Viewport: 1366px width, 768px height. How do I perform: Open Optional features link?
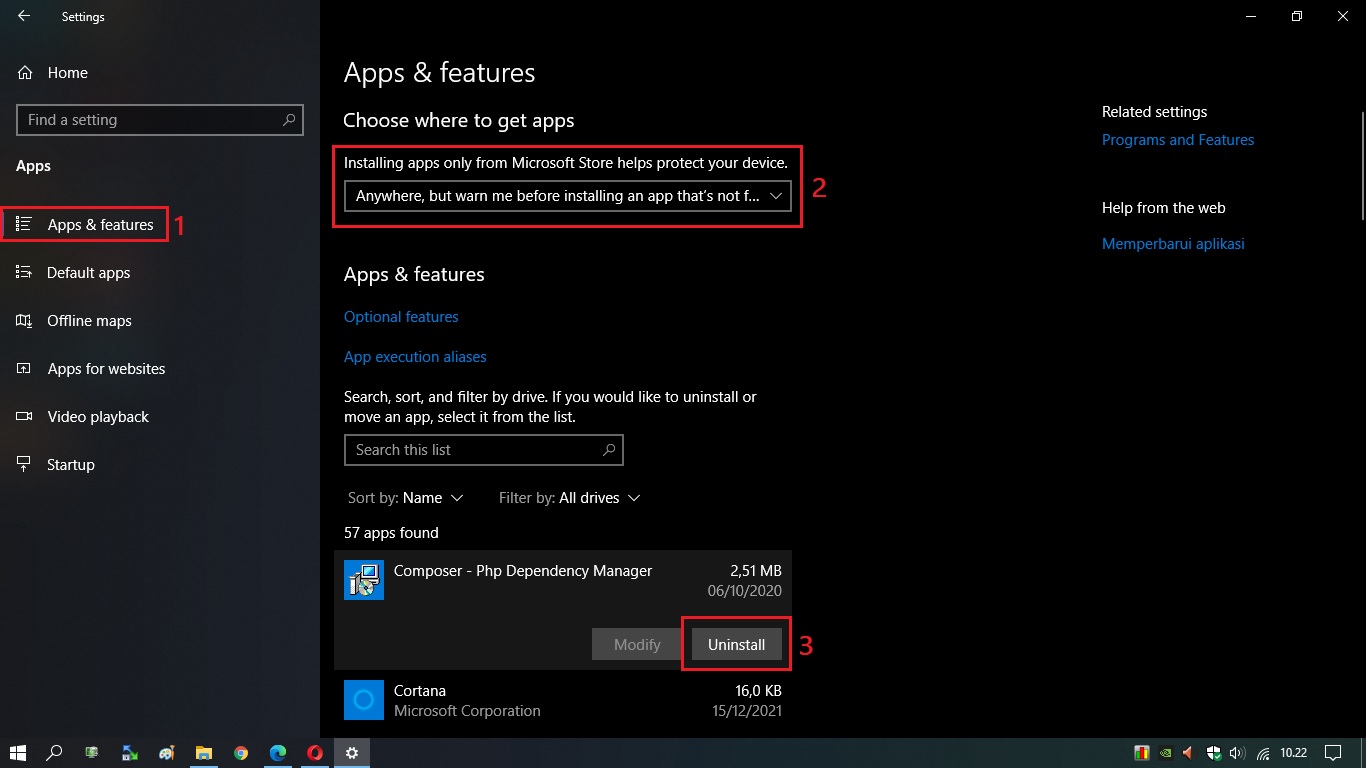click(x=401, y=317)
